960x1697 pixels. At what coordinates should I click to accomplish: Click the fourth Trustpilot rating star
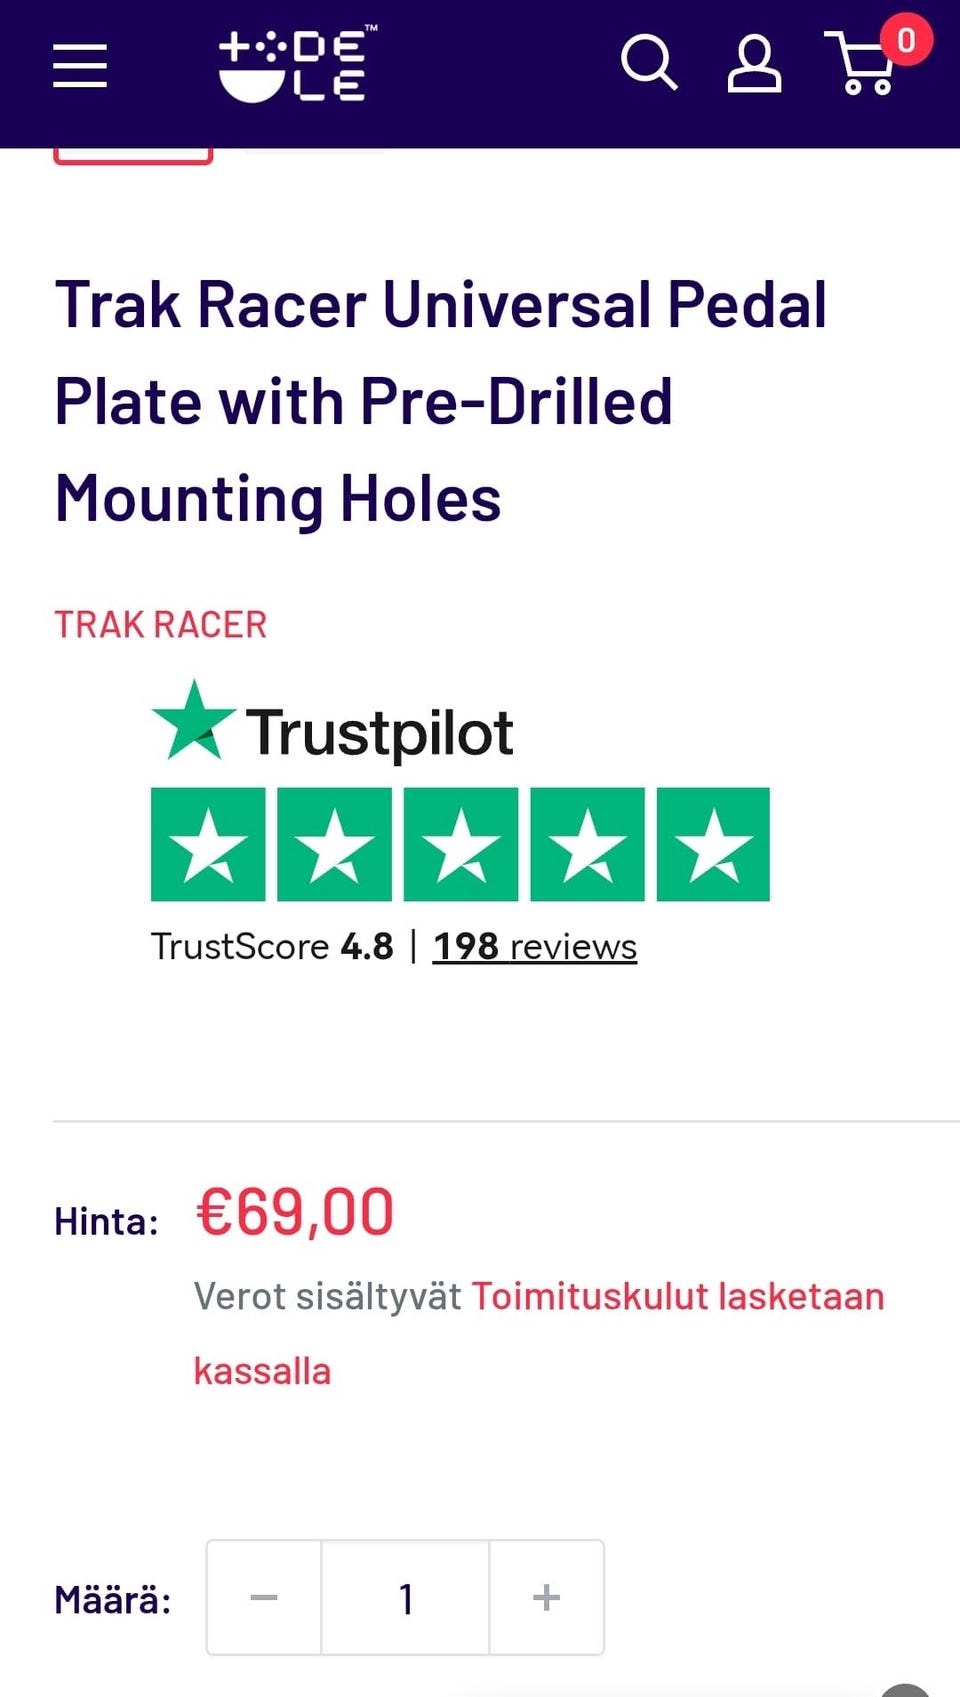[587, 844]
